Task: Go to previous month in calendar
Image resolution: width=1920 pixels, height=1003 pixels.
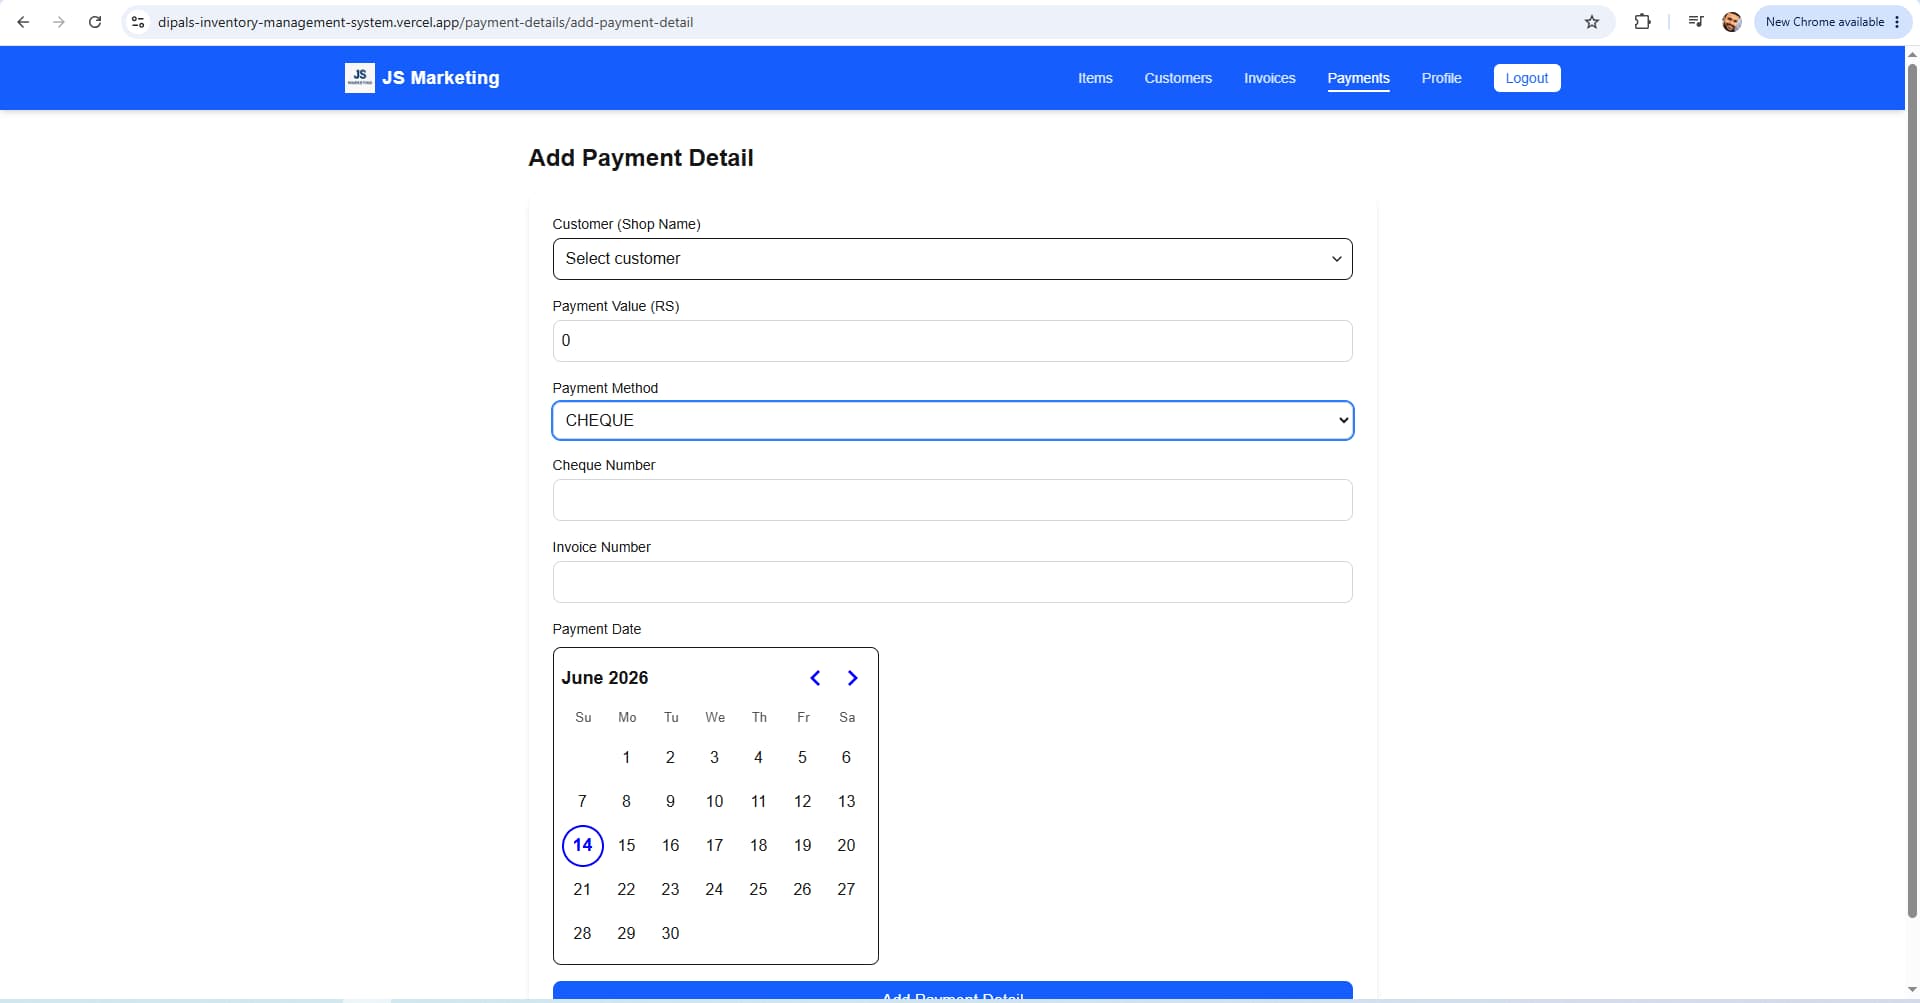Action: tap(815, 678)
